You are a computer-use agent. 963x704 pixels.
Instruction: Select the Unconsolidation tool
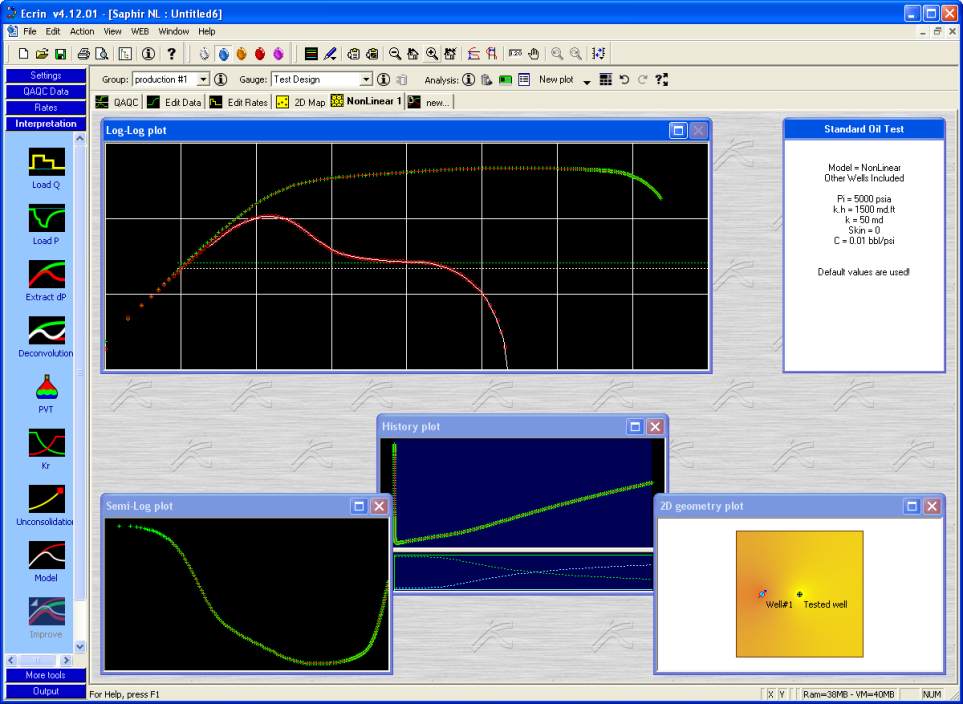[x=46, y=498]
